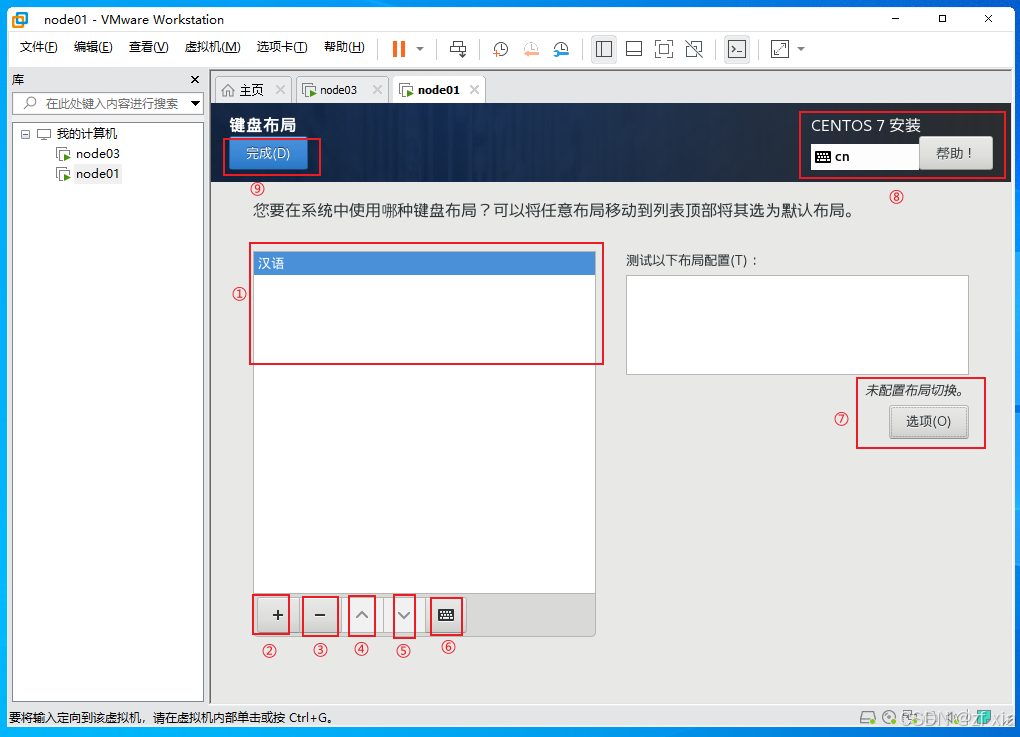Click the 帮助！ help button
Screen dimensions: 1020x737
pos(956,154)
